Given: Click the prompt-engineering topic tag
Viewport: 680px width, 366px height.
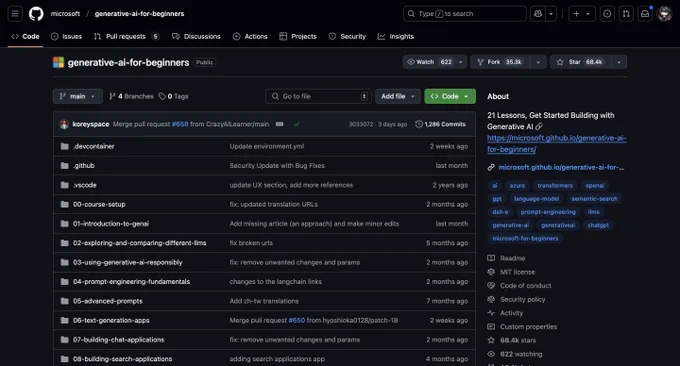Looking at the screenshot, I should (x=548, y=212).
